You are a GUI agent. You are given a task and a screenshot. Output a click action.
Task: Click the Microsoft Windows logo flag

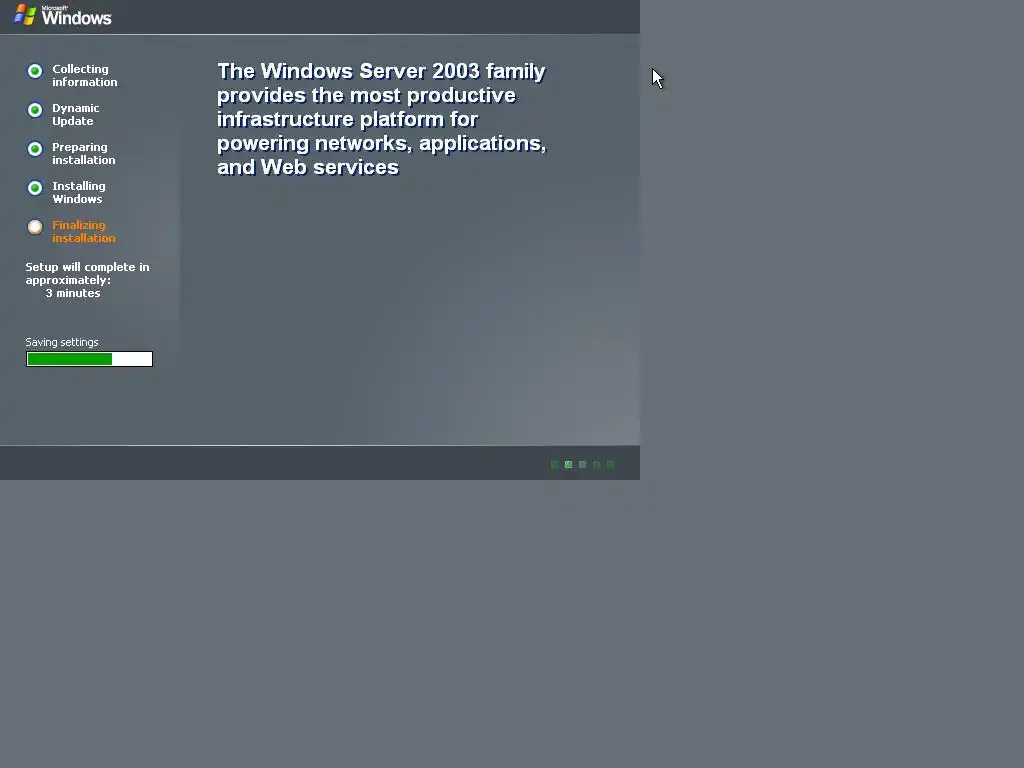coord(25,14)
